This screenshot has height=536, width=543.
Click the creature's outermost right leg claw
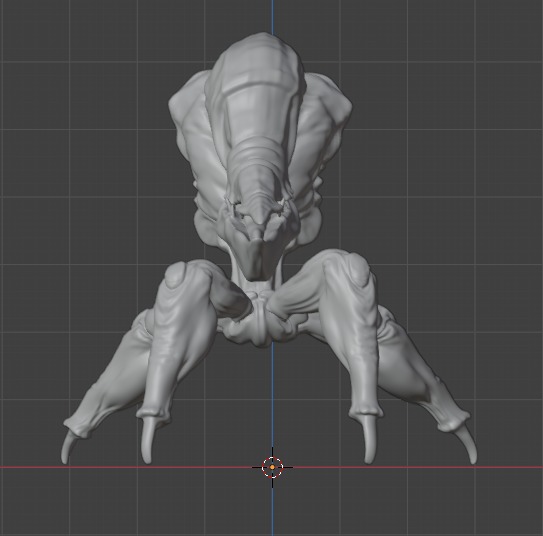pos(469,444)
